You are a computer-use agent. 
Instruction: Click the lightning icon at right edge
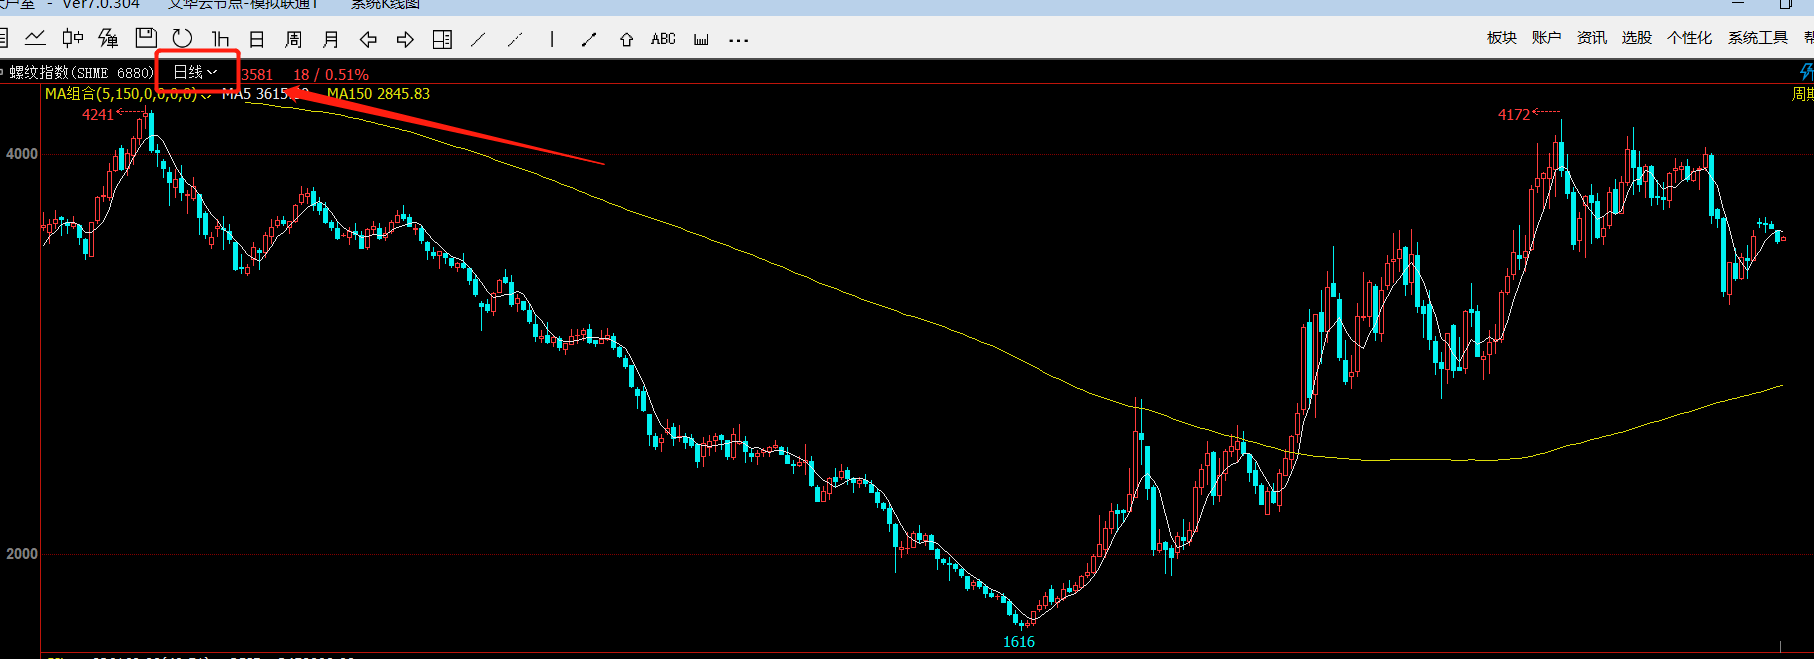point(1805,72)
